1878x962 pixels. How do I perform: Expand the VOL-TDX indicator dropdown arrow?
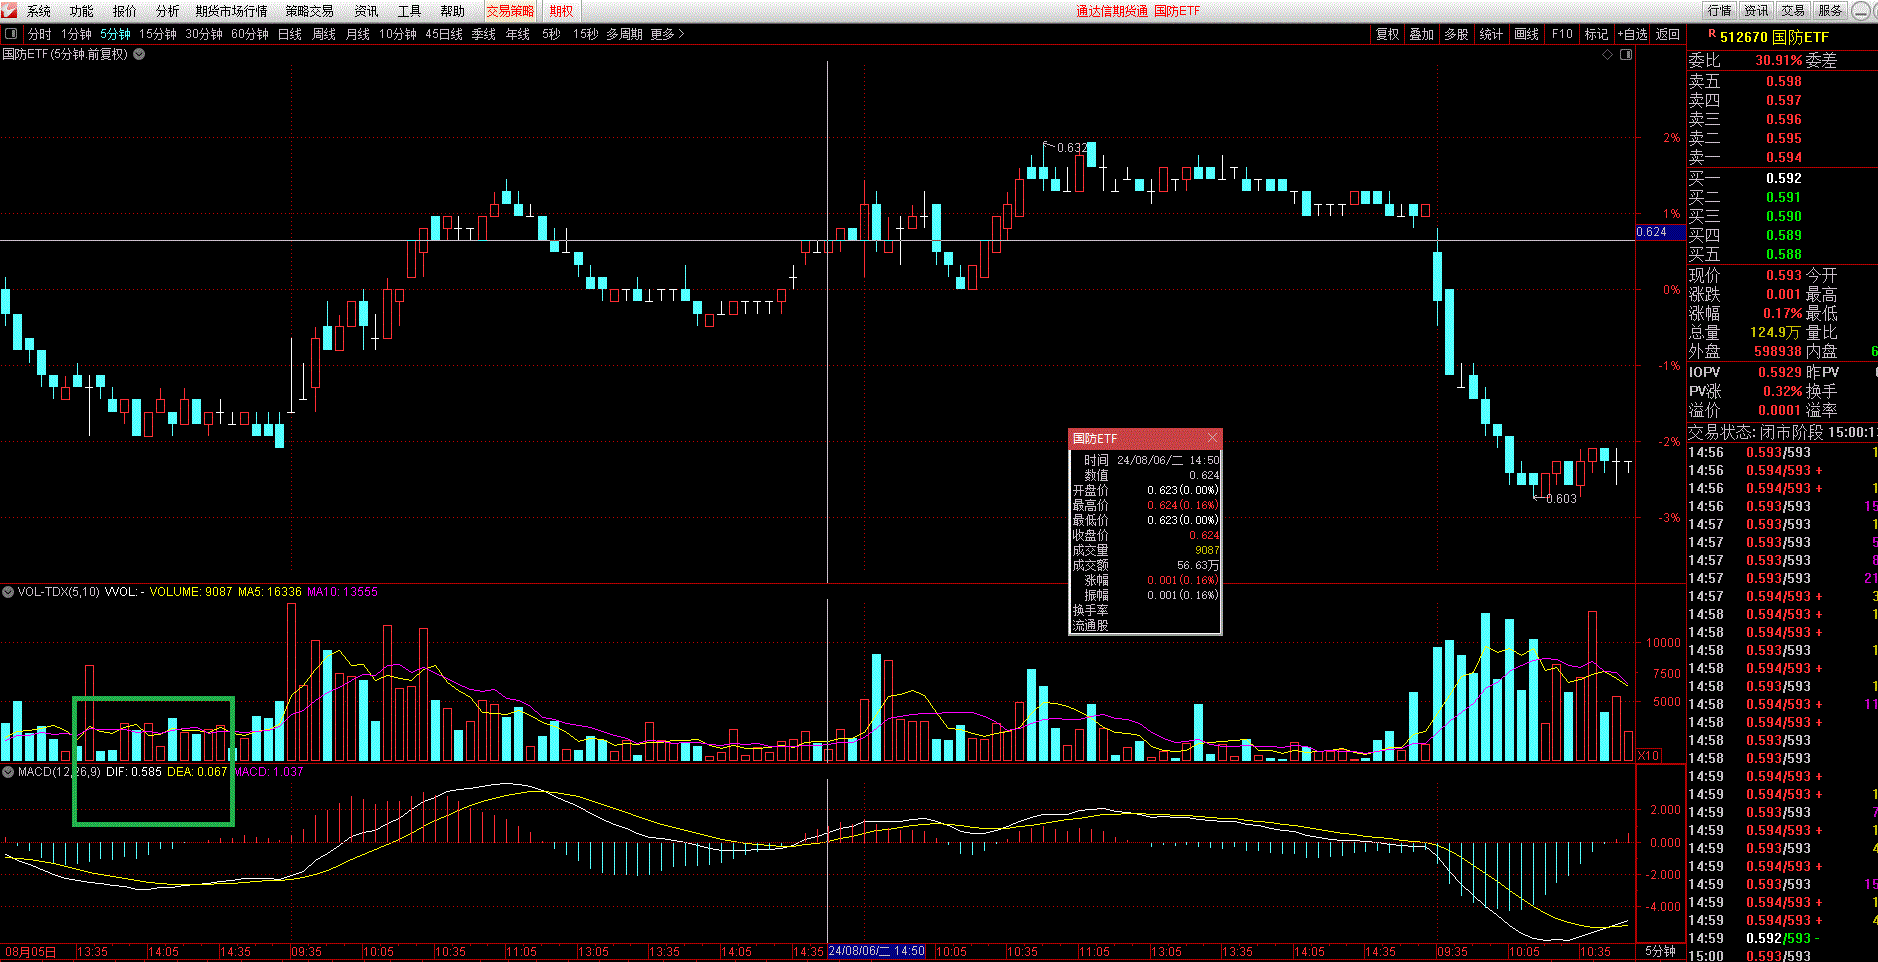8,592
